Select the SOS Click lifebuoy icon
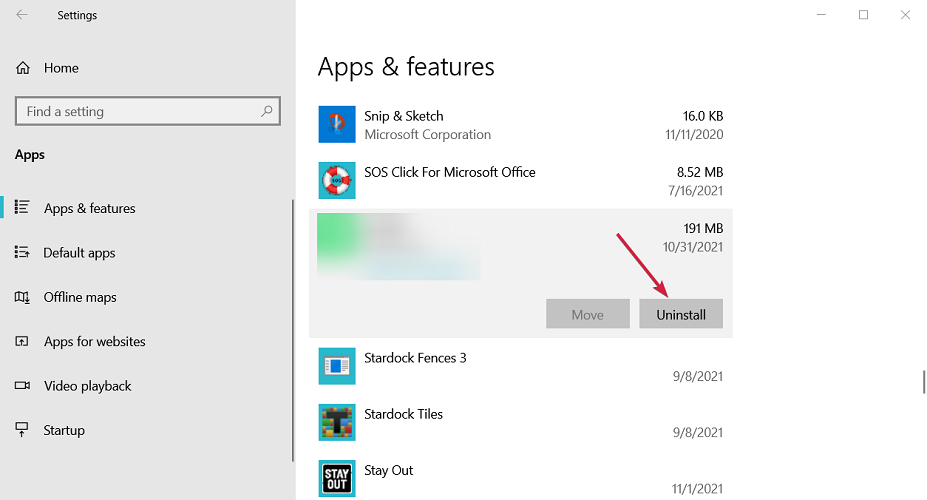The image size is (927, 500). coord(337,180)
